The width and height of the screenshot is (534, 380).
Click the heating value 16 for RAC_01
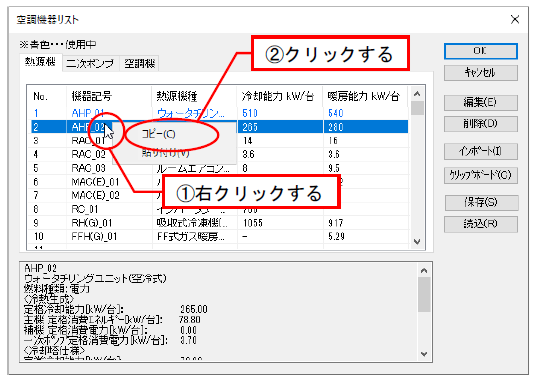click(x=333, y=141)
